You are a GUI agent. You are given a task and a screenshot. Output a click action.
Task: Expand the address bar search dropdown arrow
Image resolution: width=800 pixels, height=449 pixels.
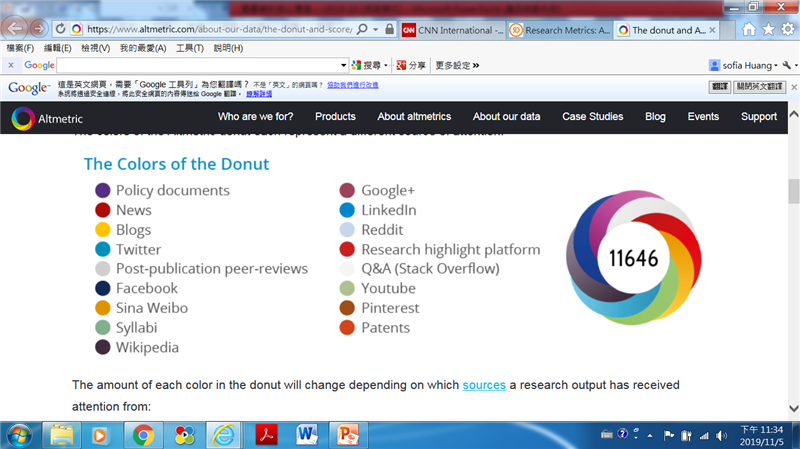[374, 30]
